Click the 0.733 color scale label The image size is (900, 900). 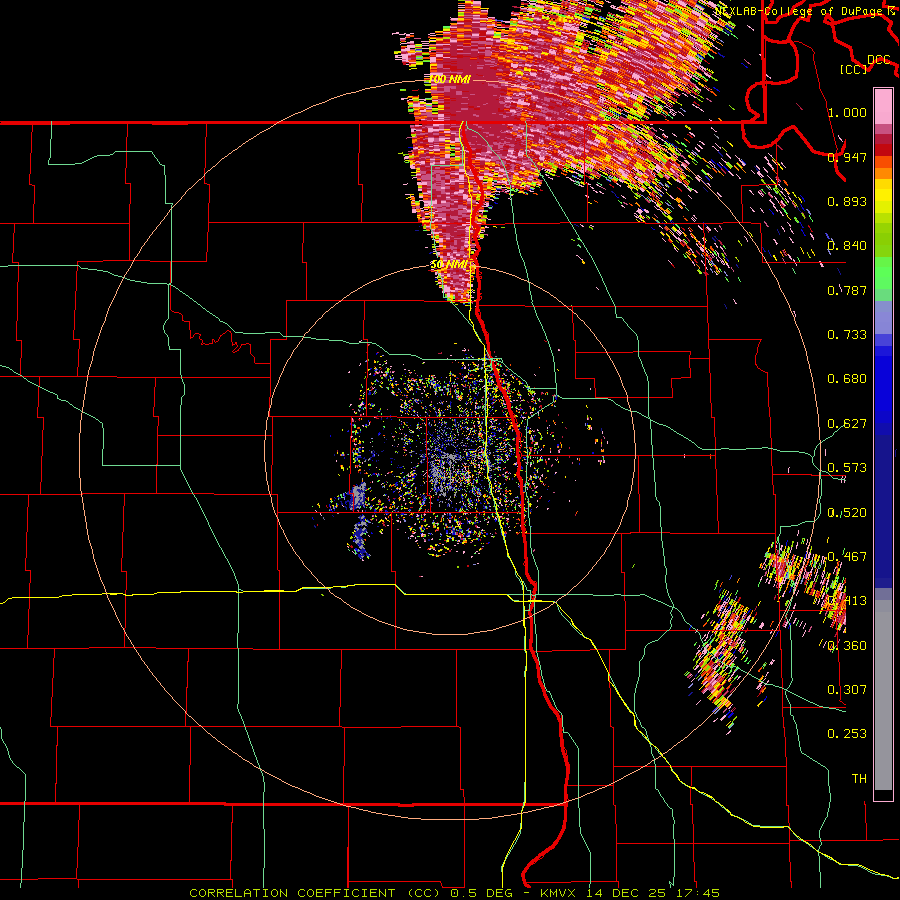point(847,335)
